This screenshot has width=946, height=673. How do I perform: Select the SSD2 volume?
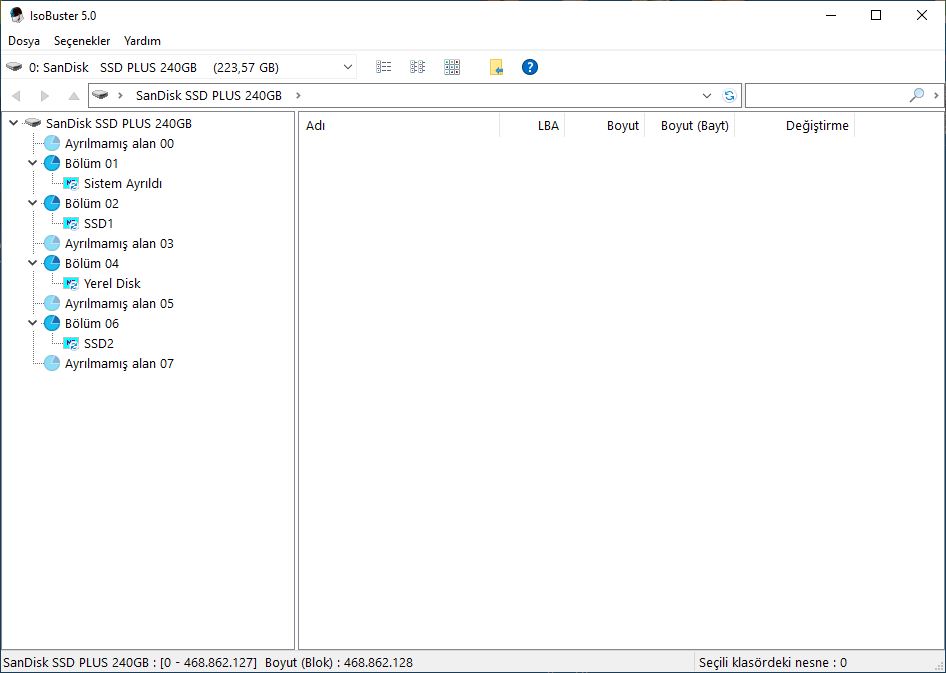pyautogui.click(x=99, y=343)
